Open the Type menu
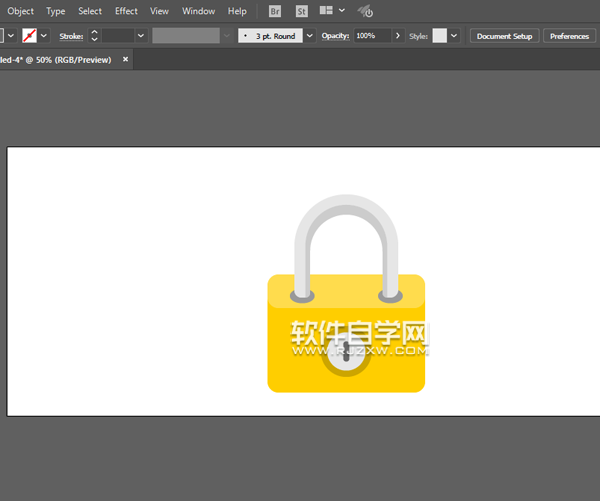This screenshot has height=501, width=600. point(56,11)
